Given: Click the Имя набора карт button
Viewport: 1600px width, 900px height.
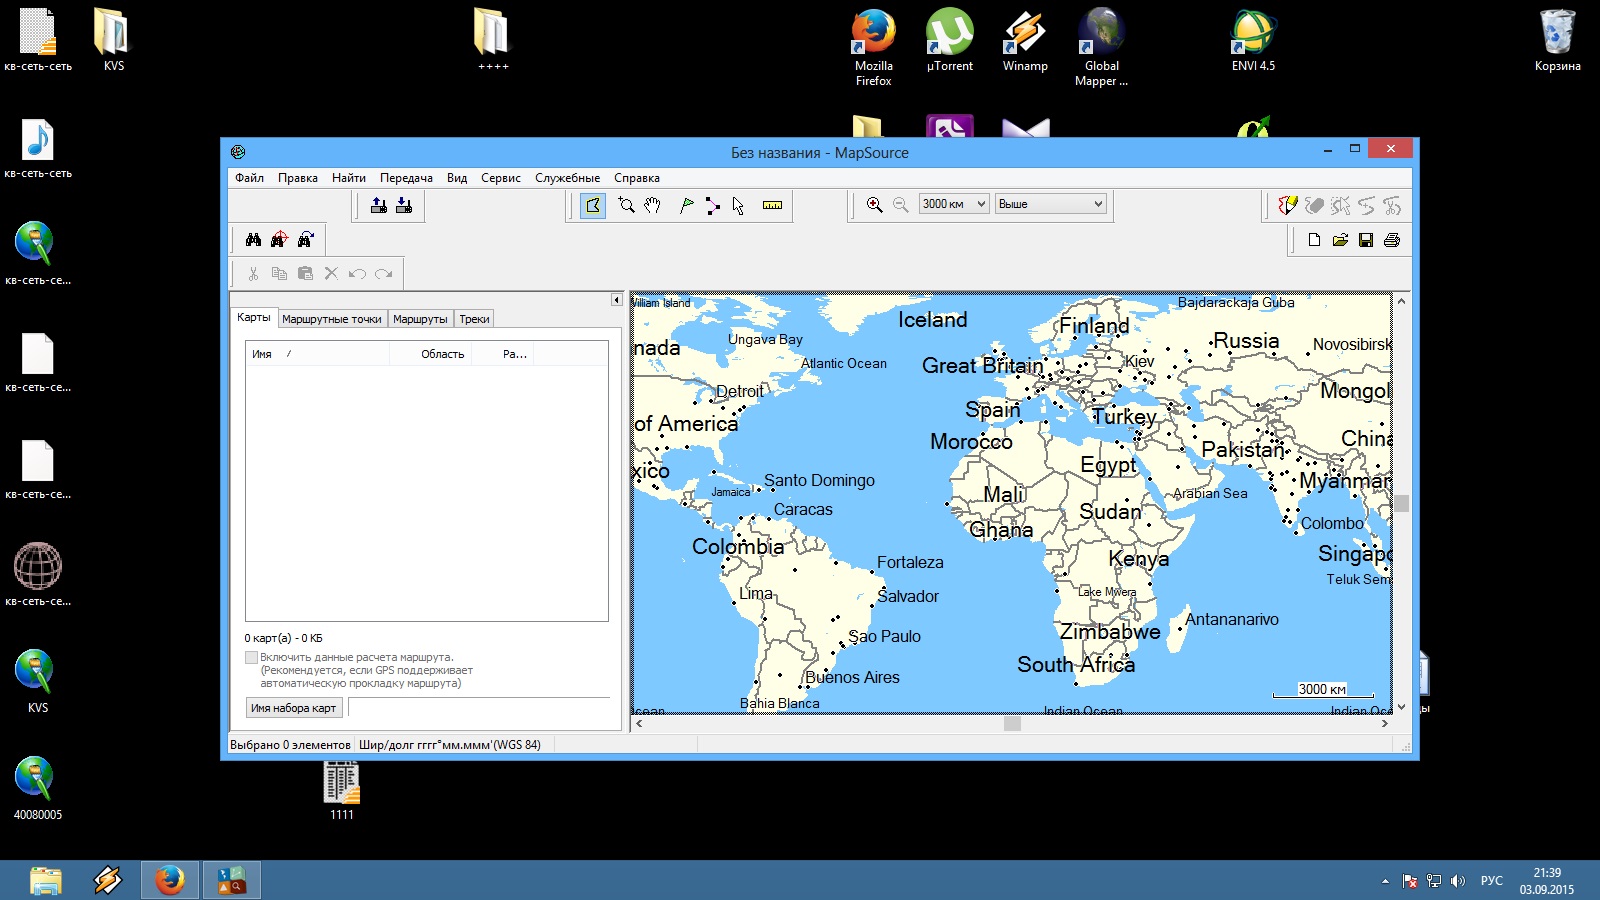Looking at the screenshot, I should pyautogui.click(x=294, y=708).
